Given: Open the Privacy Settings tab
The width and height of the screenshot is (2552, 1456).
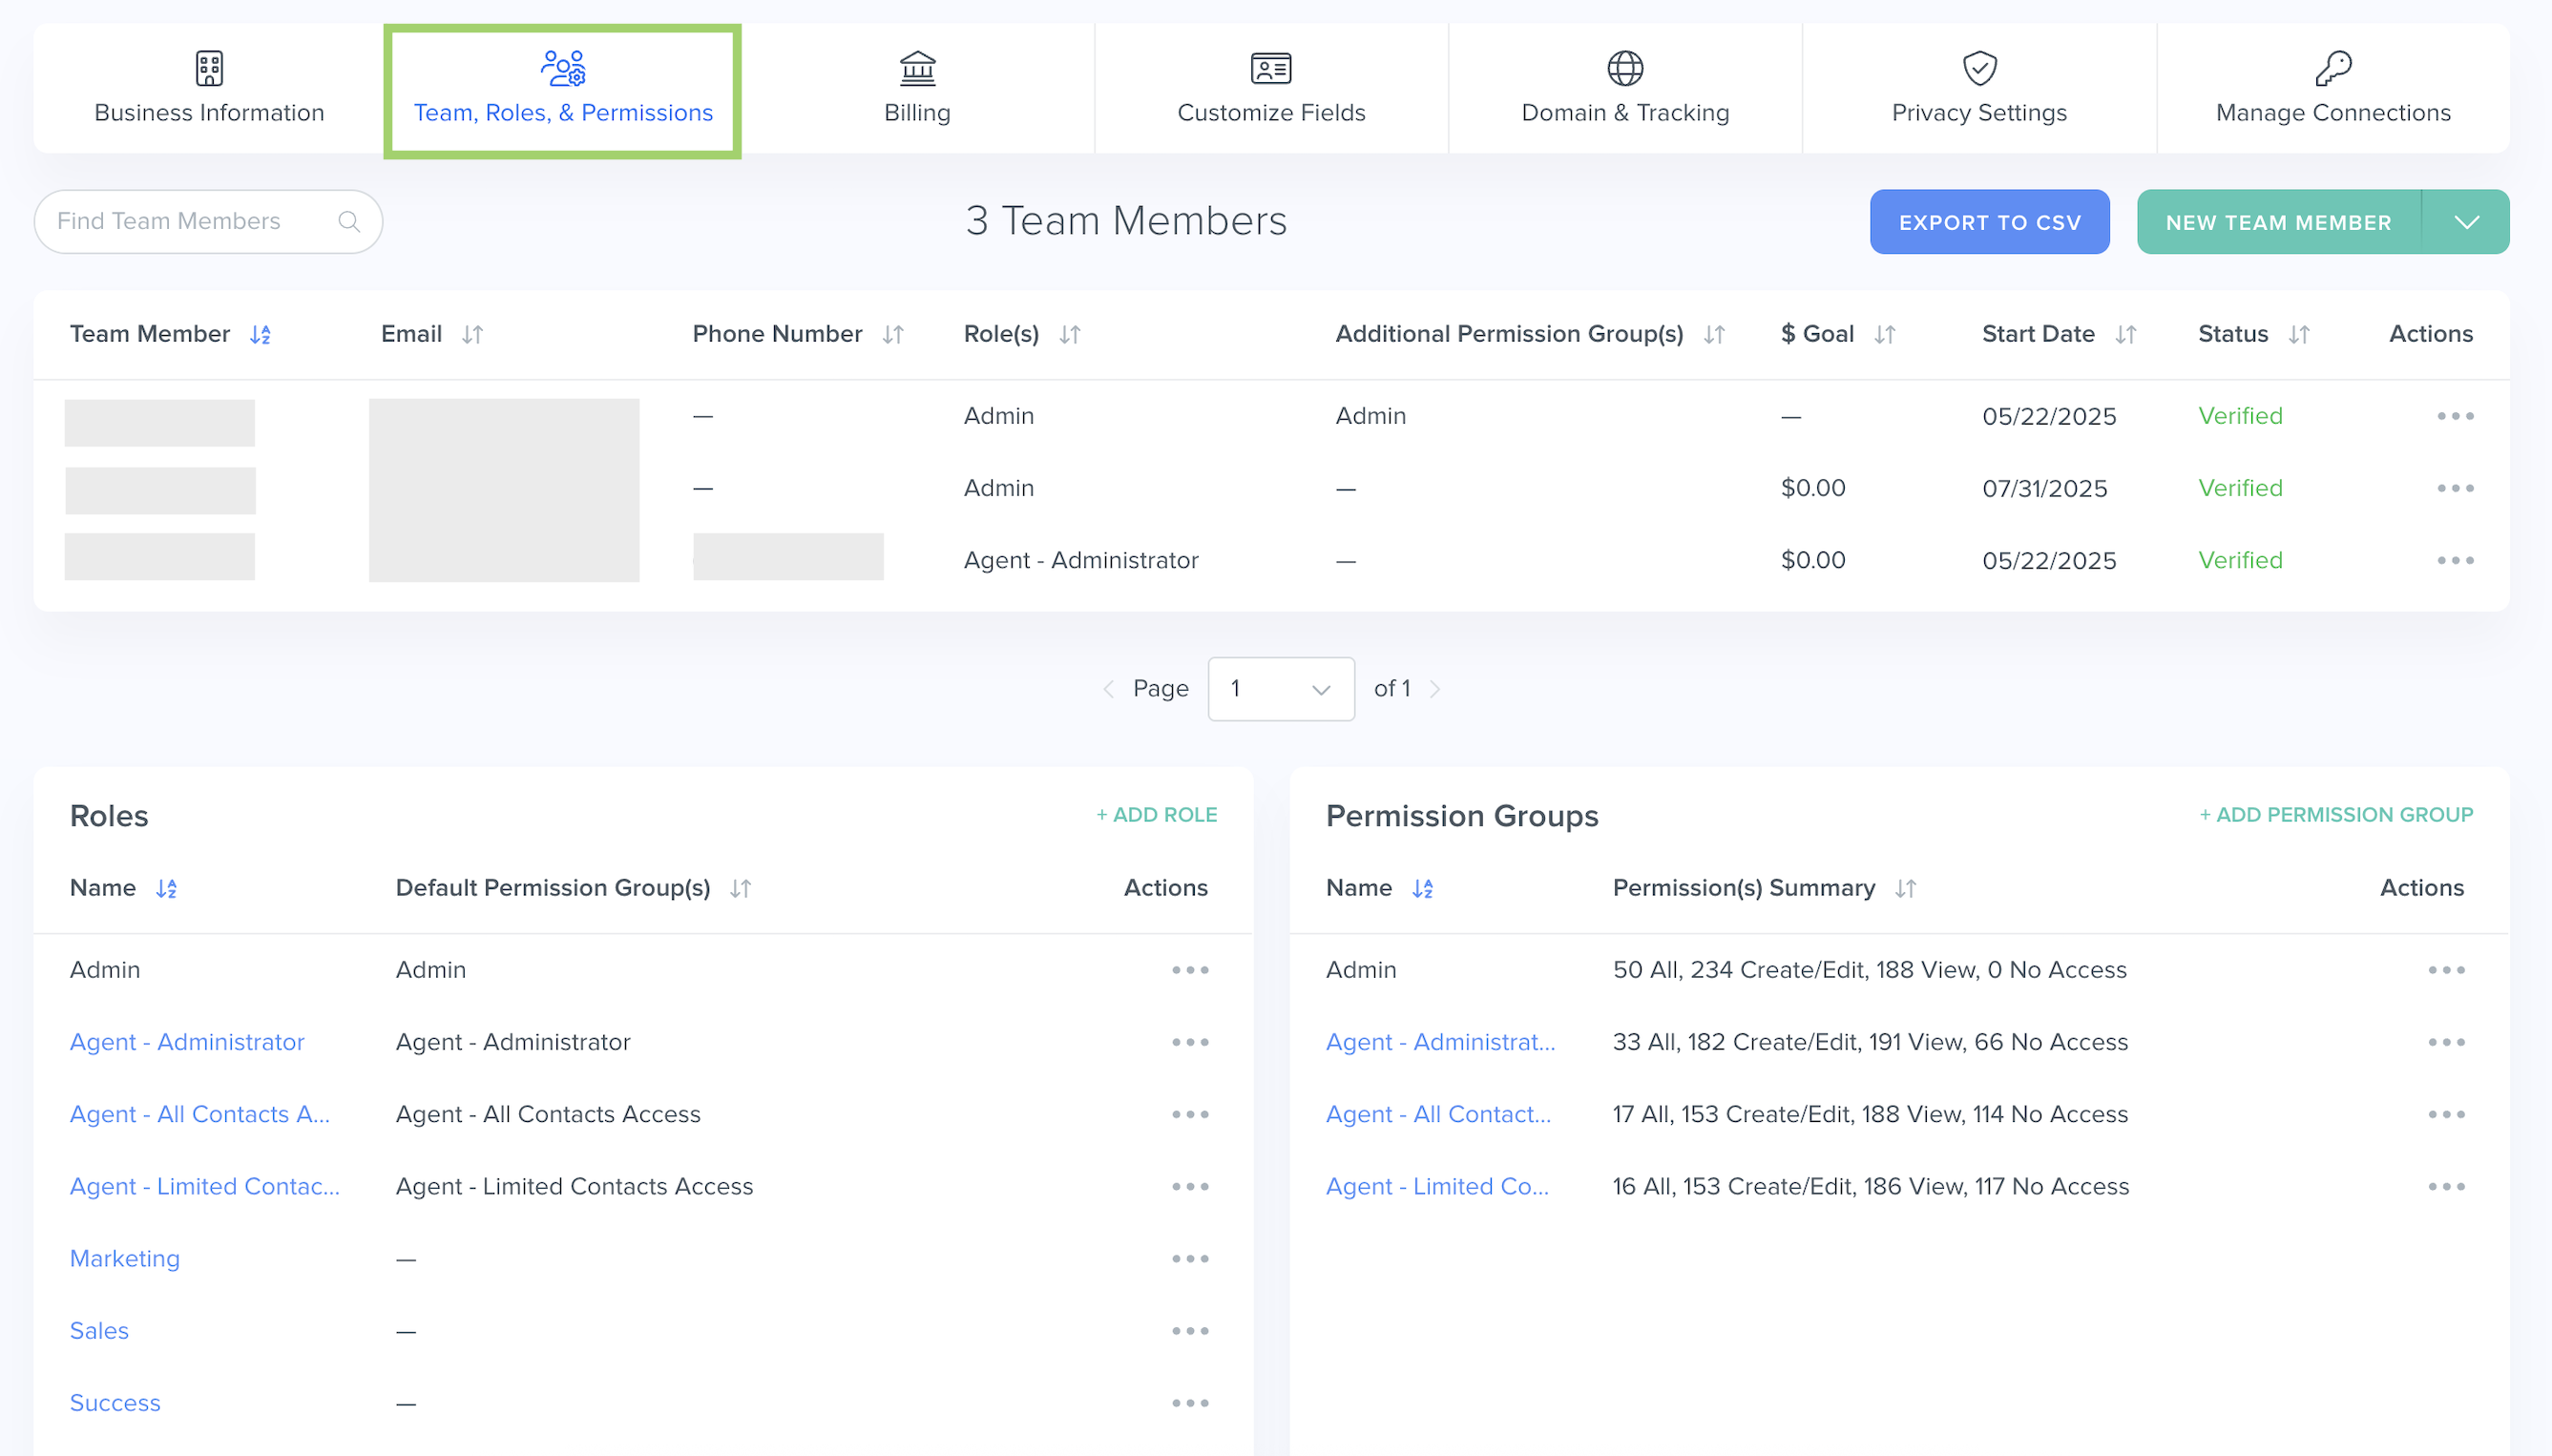Looking at the screenshot, I should [x=1978, y=89].
